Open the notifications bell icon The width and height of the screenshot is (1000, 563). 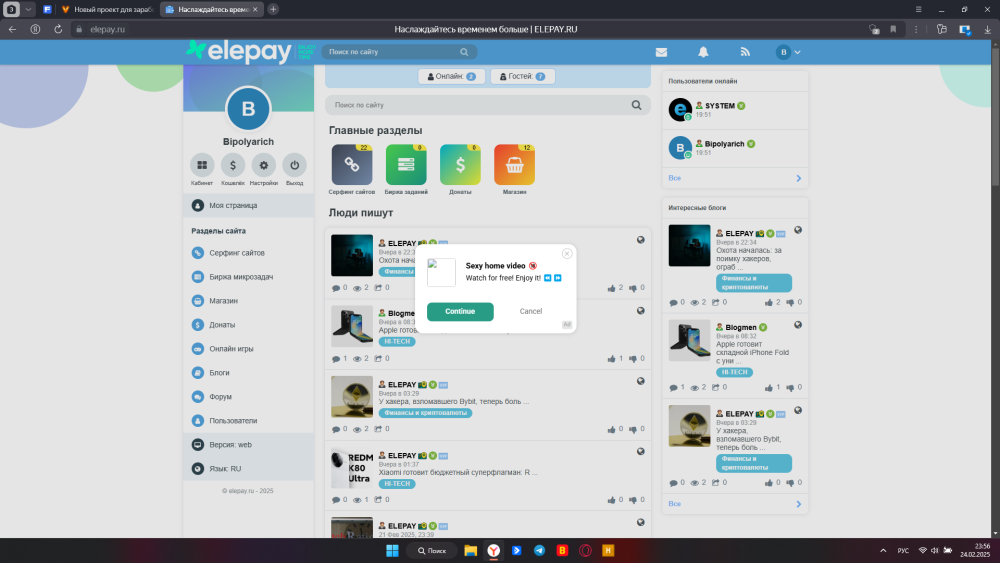[x=703, y=52]
